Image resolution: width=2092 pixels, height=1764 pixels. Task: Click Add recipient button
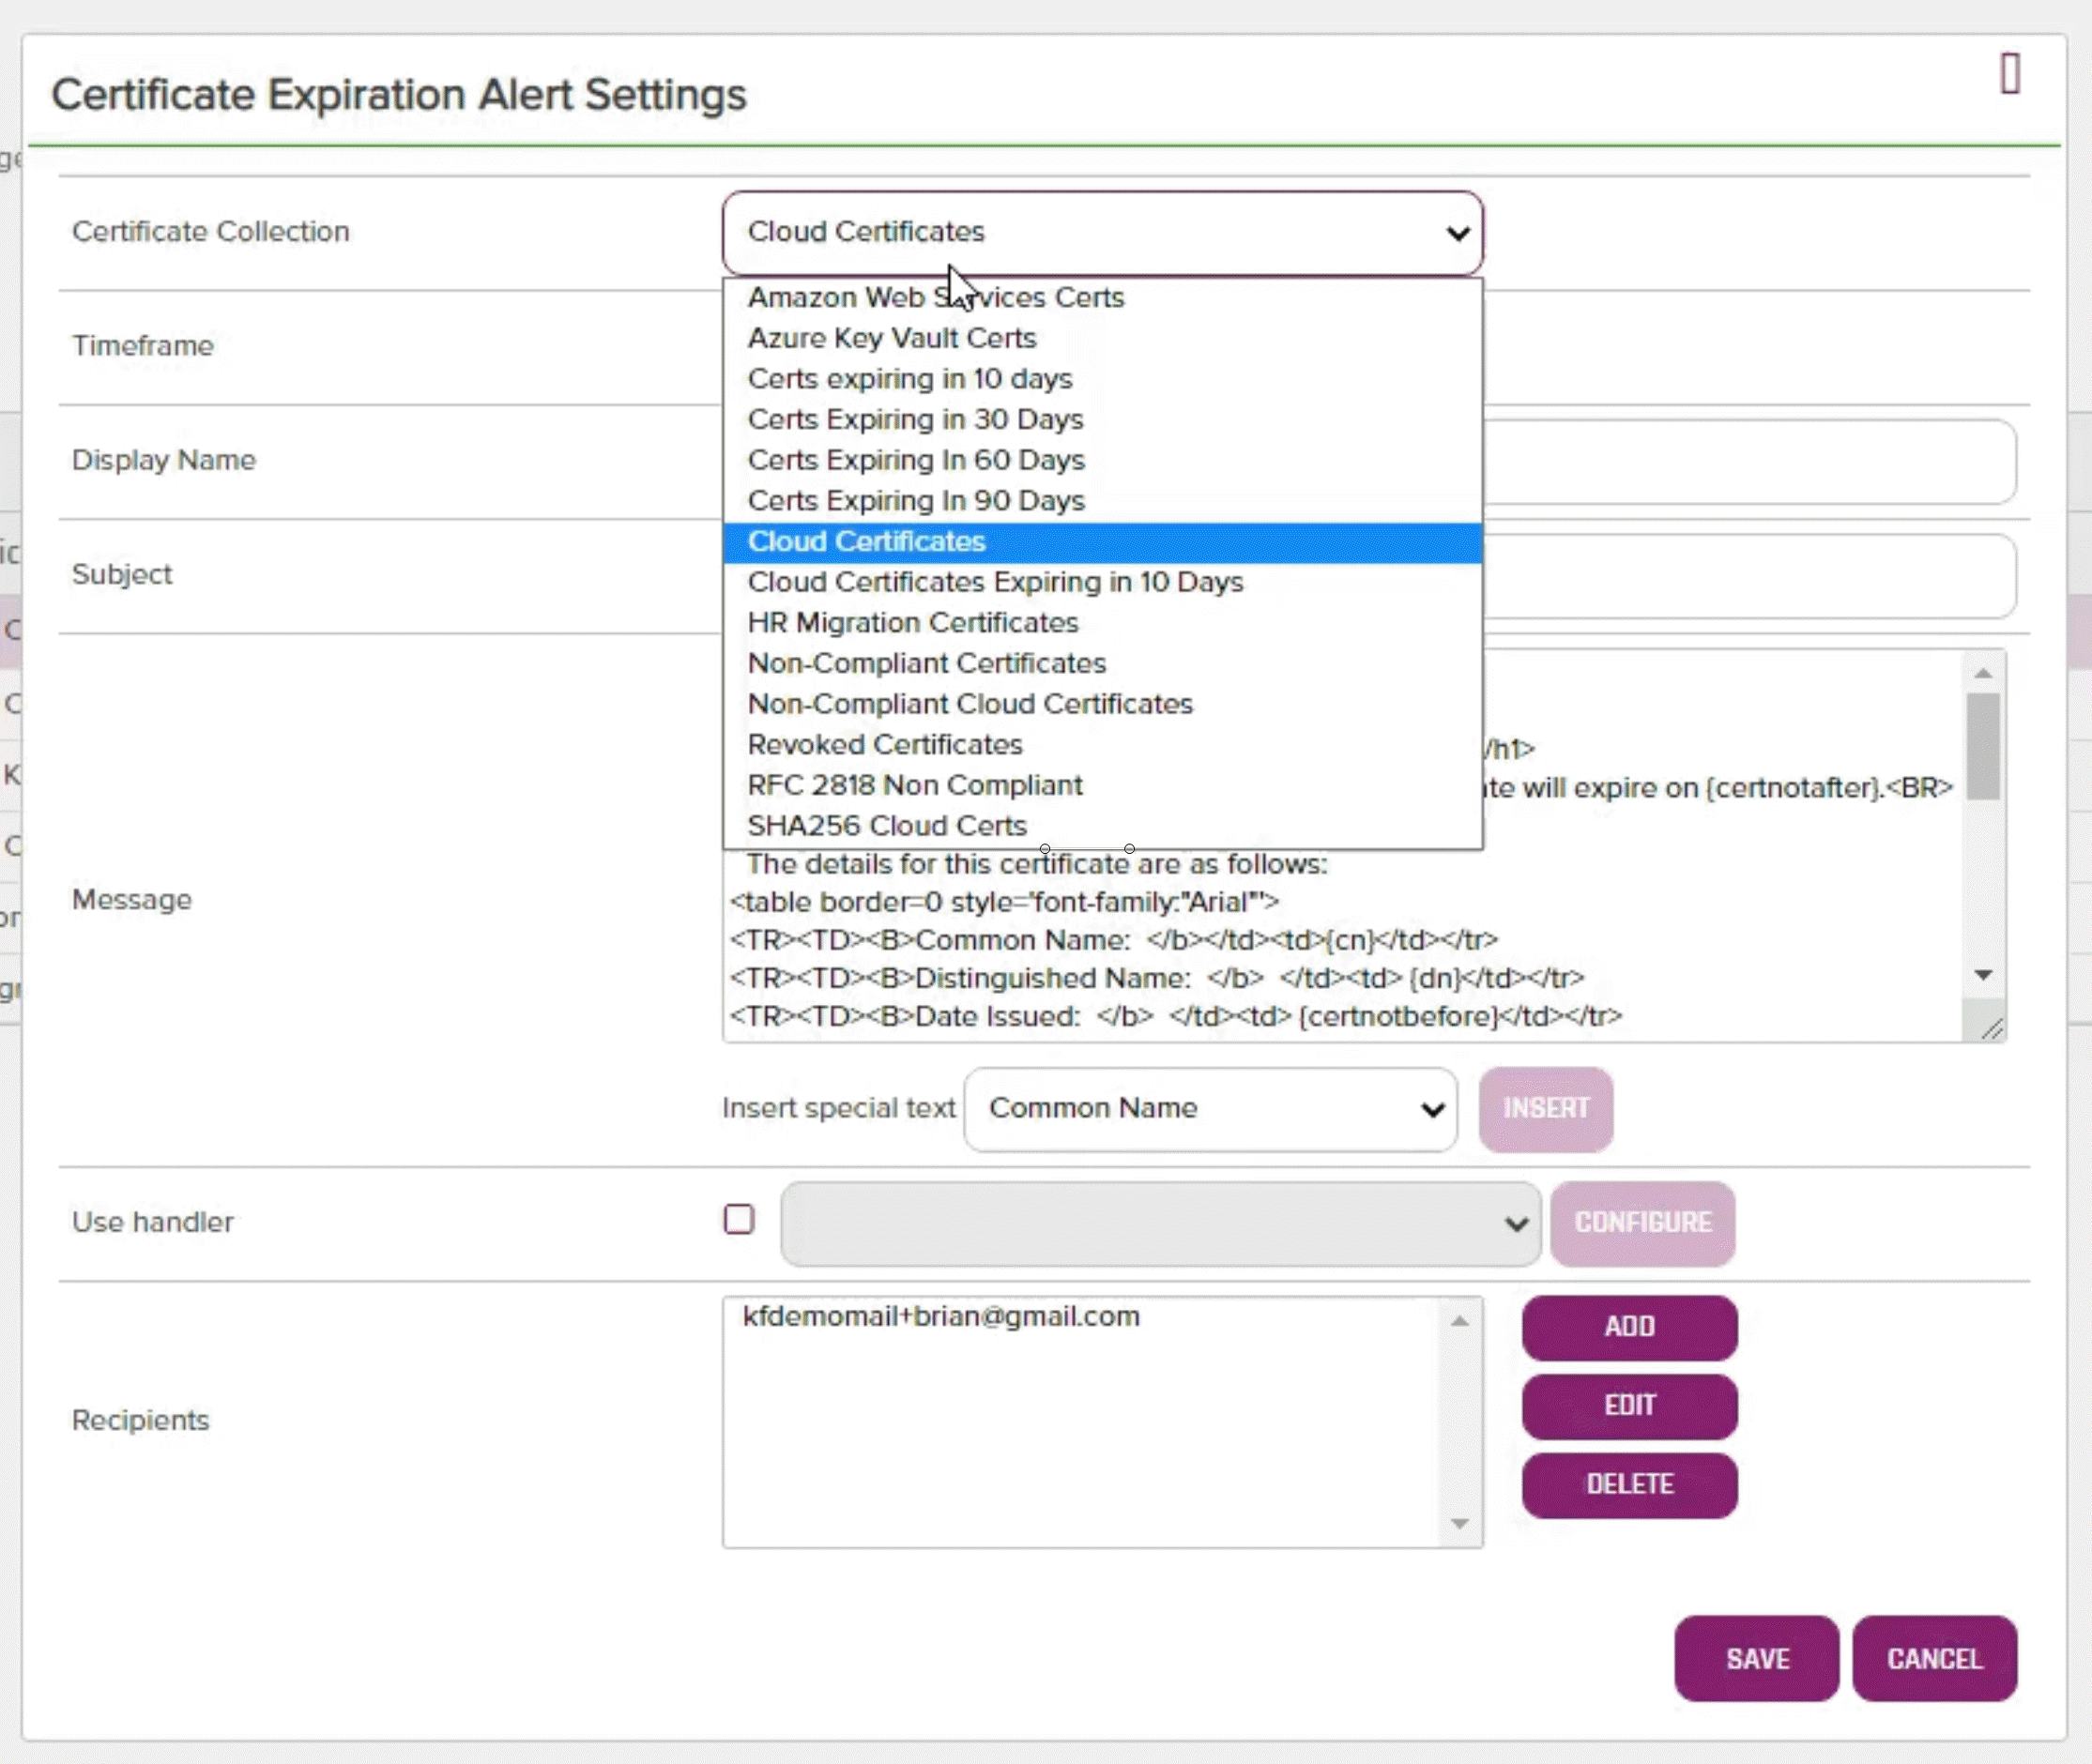click(x=1629, y=1326)
